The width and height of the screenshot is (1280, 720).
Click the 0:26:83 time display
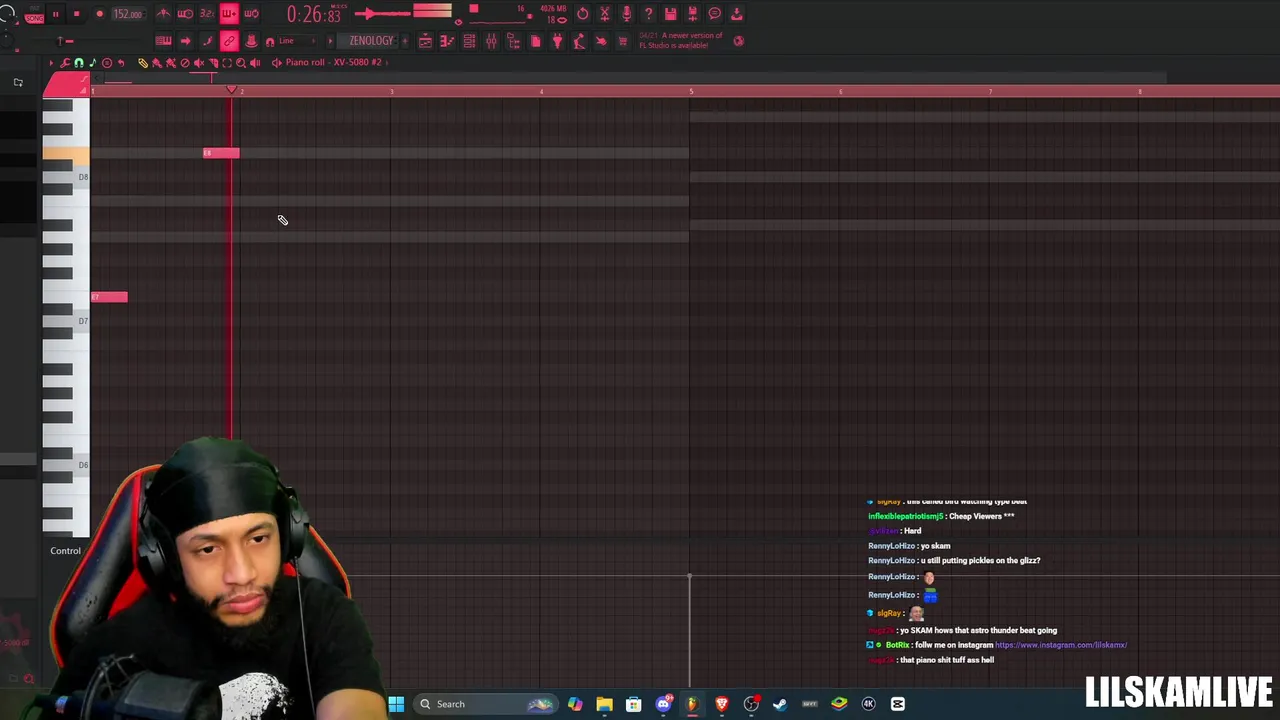314,14
